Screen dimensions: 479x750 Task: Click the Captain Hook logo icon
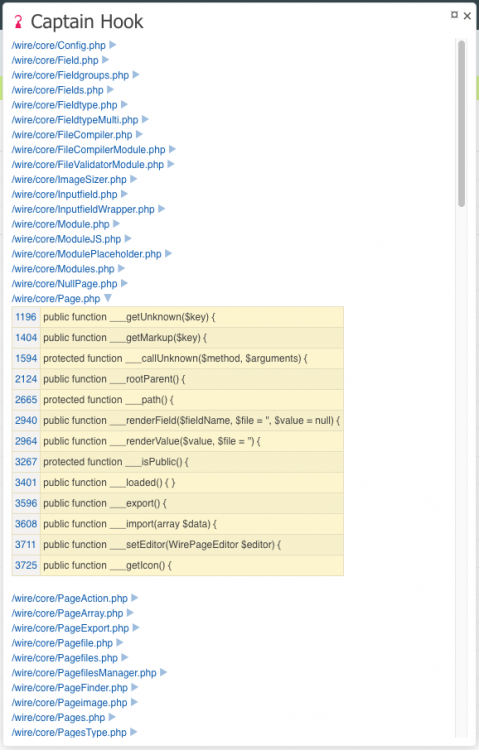18,22
